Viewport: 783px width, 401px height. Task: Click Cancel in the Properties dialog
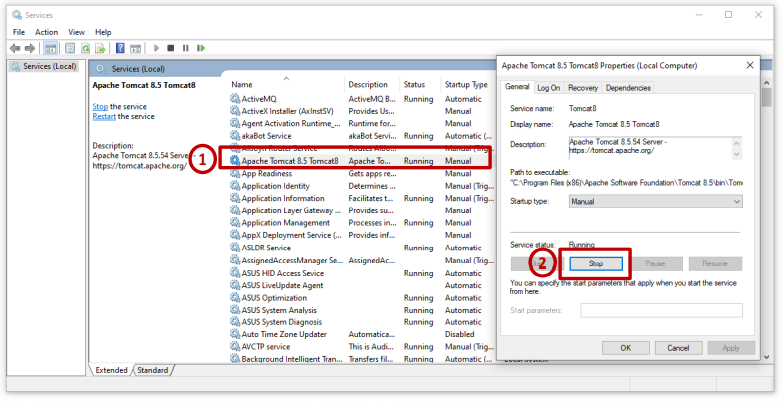(678, 348)
